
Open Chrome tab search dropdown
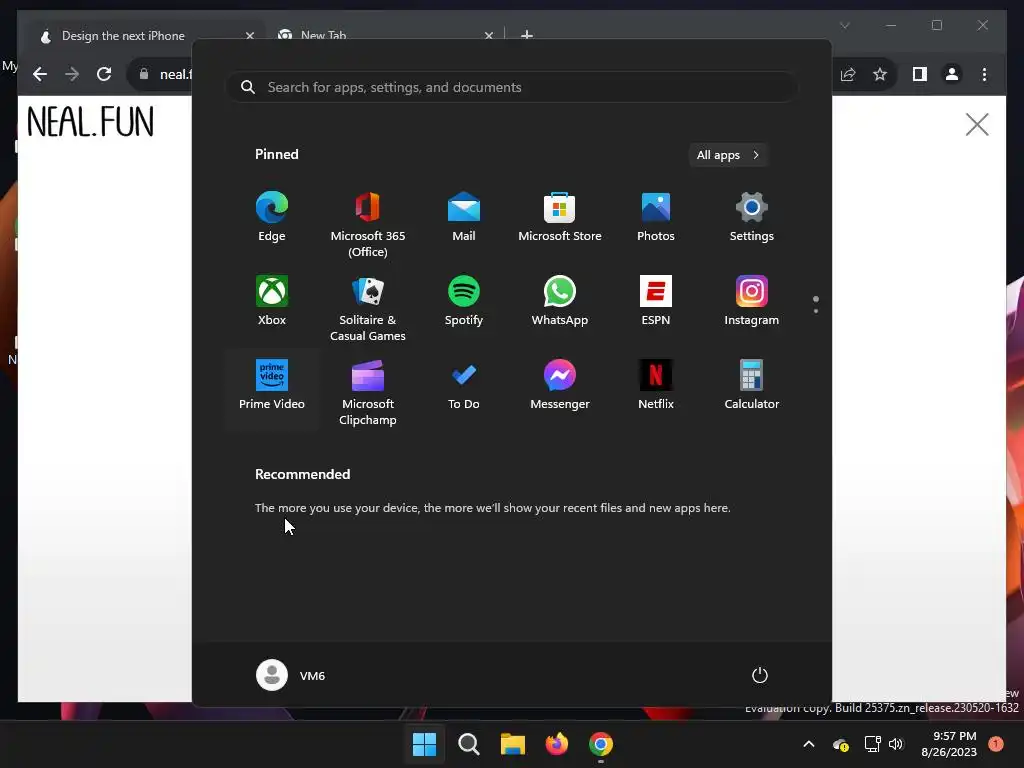pos(844,25)
